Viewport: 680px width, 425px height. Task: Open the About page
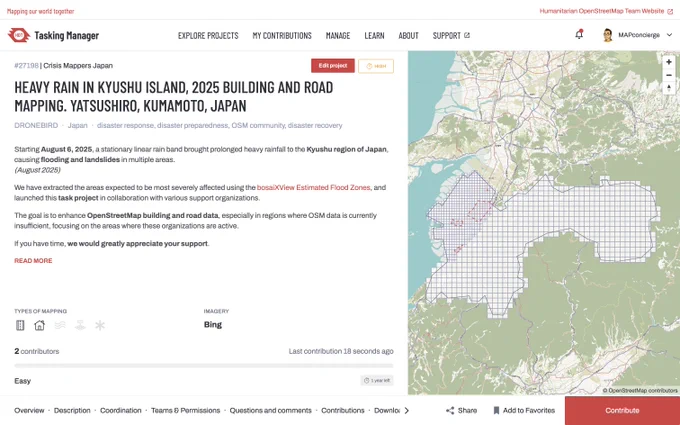tap(409, 36)
